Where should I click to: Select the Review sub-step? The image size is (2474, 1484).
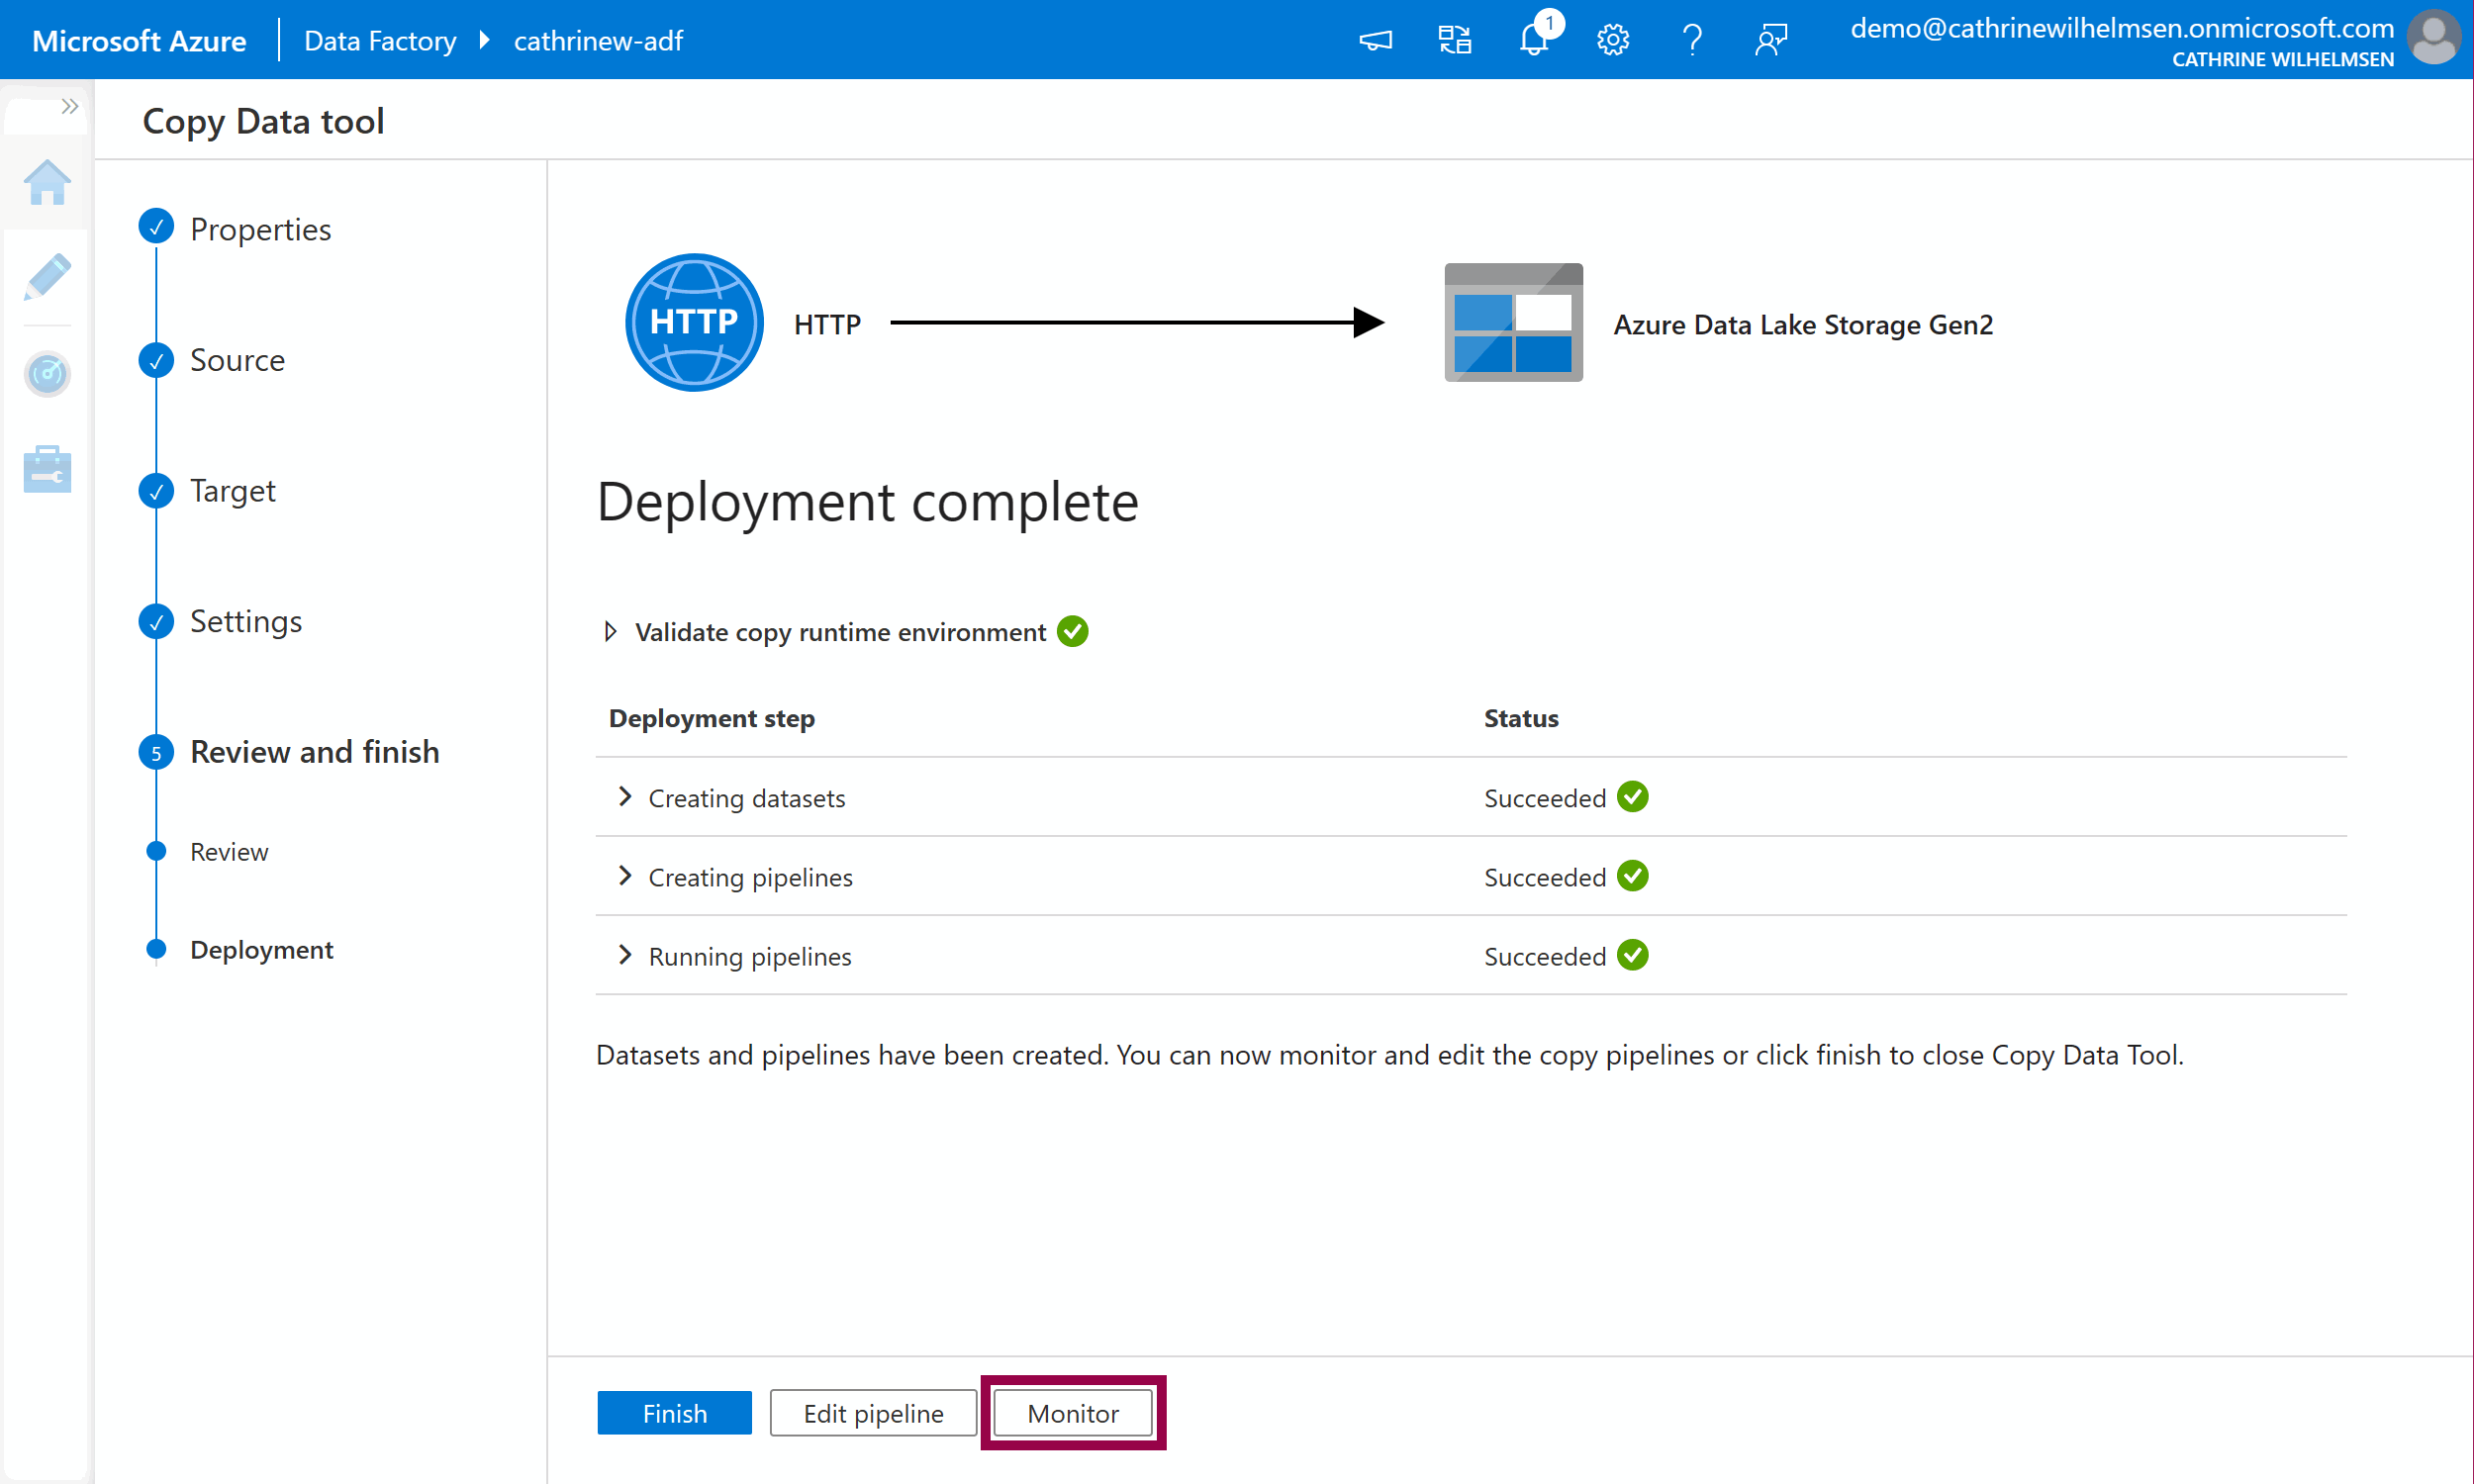click(229, 851)
